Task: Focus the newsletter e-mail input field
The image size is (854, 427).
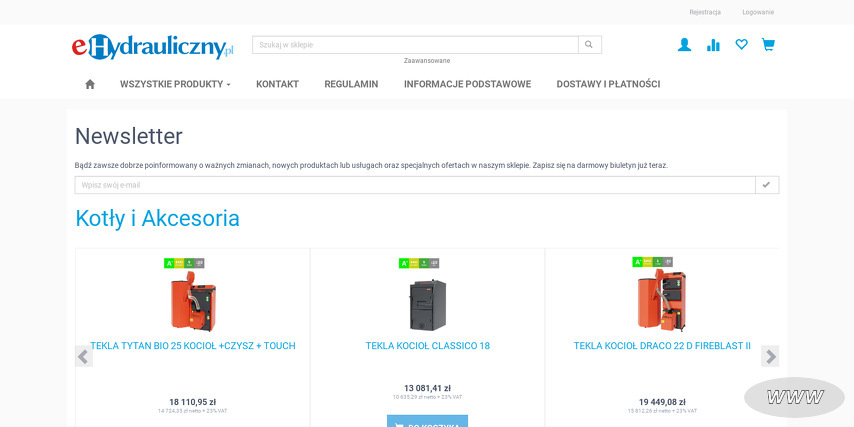Action: 415,185
